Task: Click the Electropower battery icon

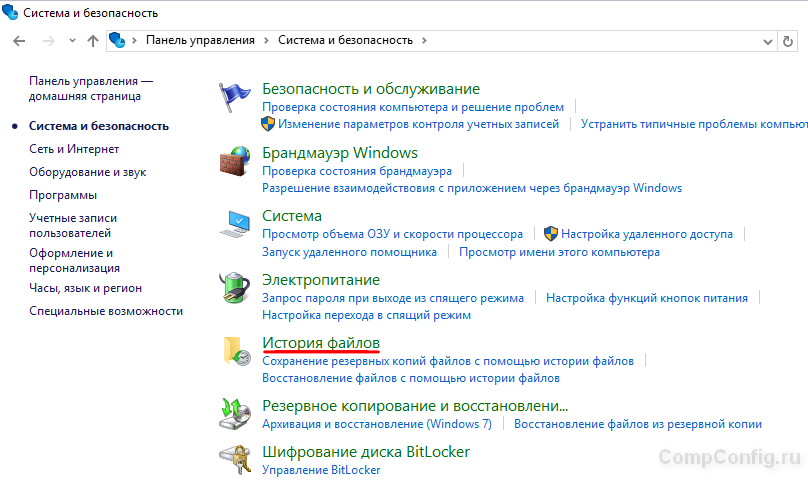Action: pyautogui.click(x=234, y=288)
